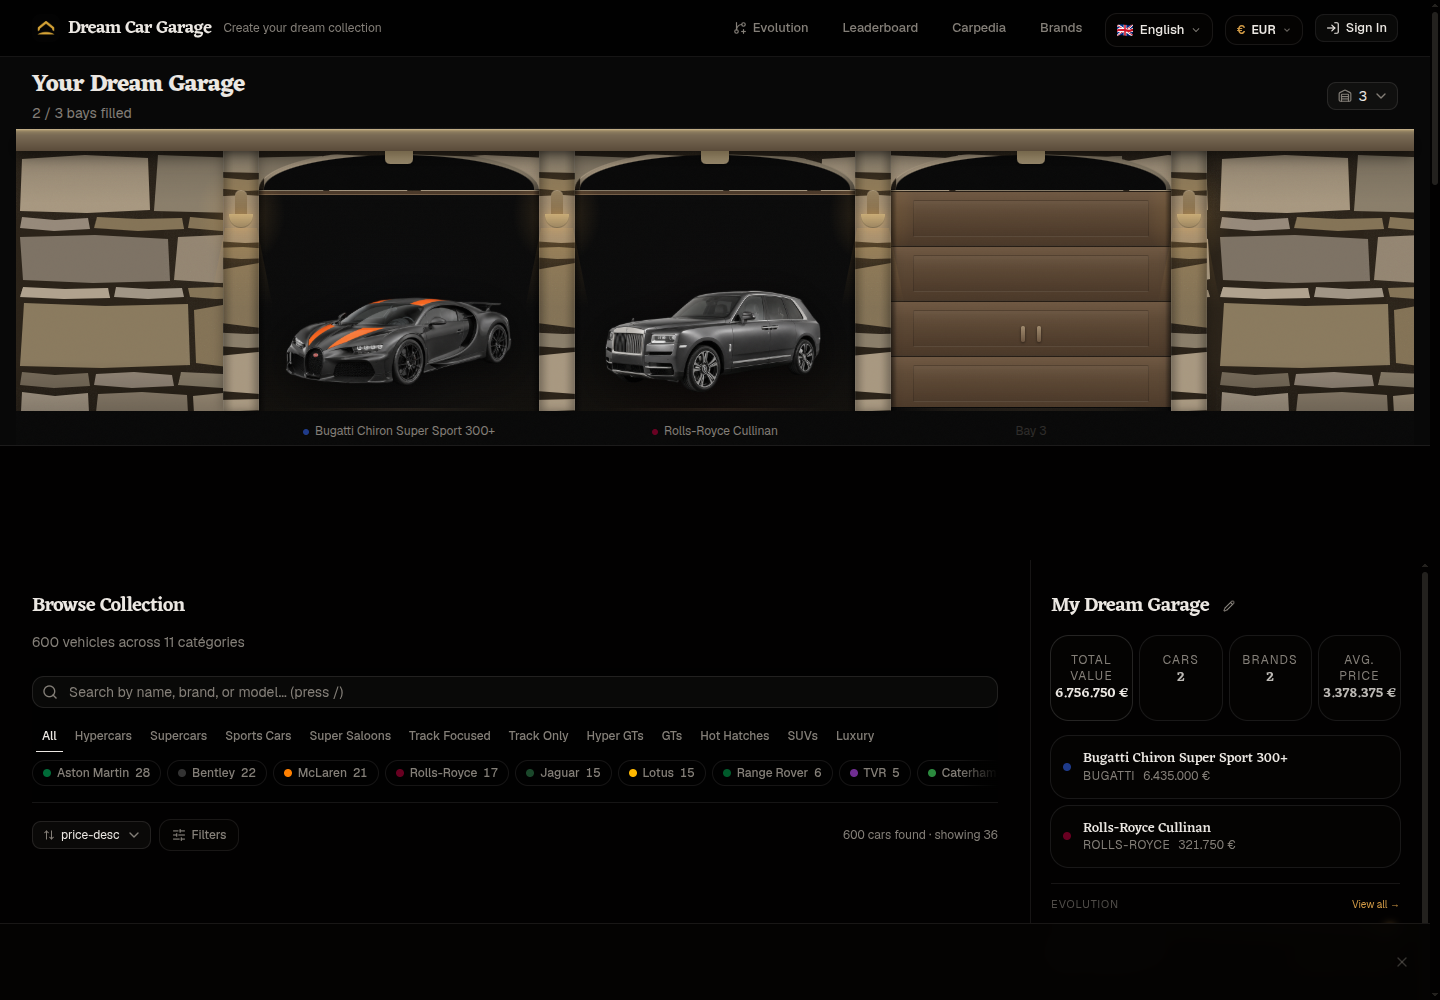This screenshot has width=1440, height=1000.
Task: Open Carpedia from the navigation
Action: coord(979,28)
